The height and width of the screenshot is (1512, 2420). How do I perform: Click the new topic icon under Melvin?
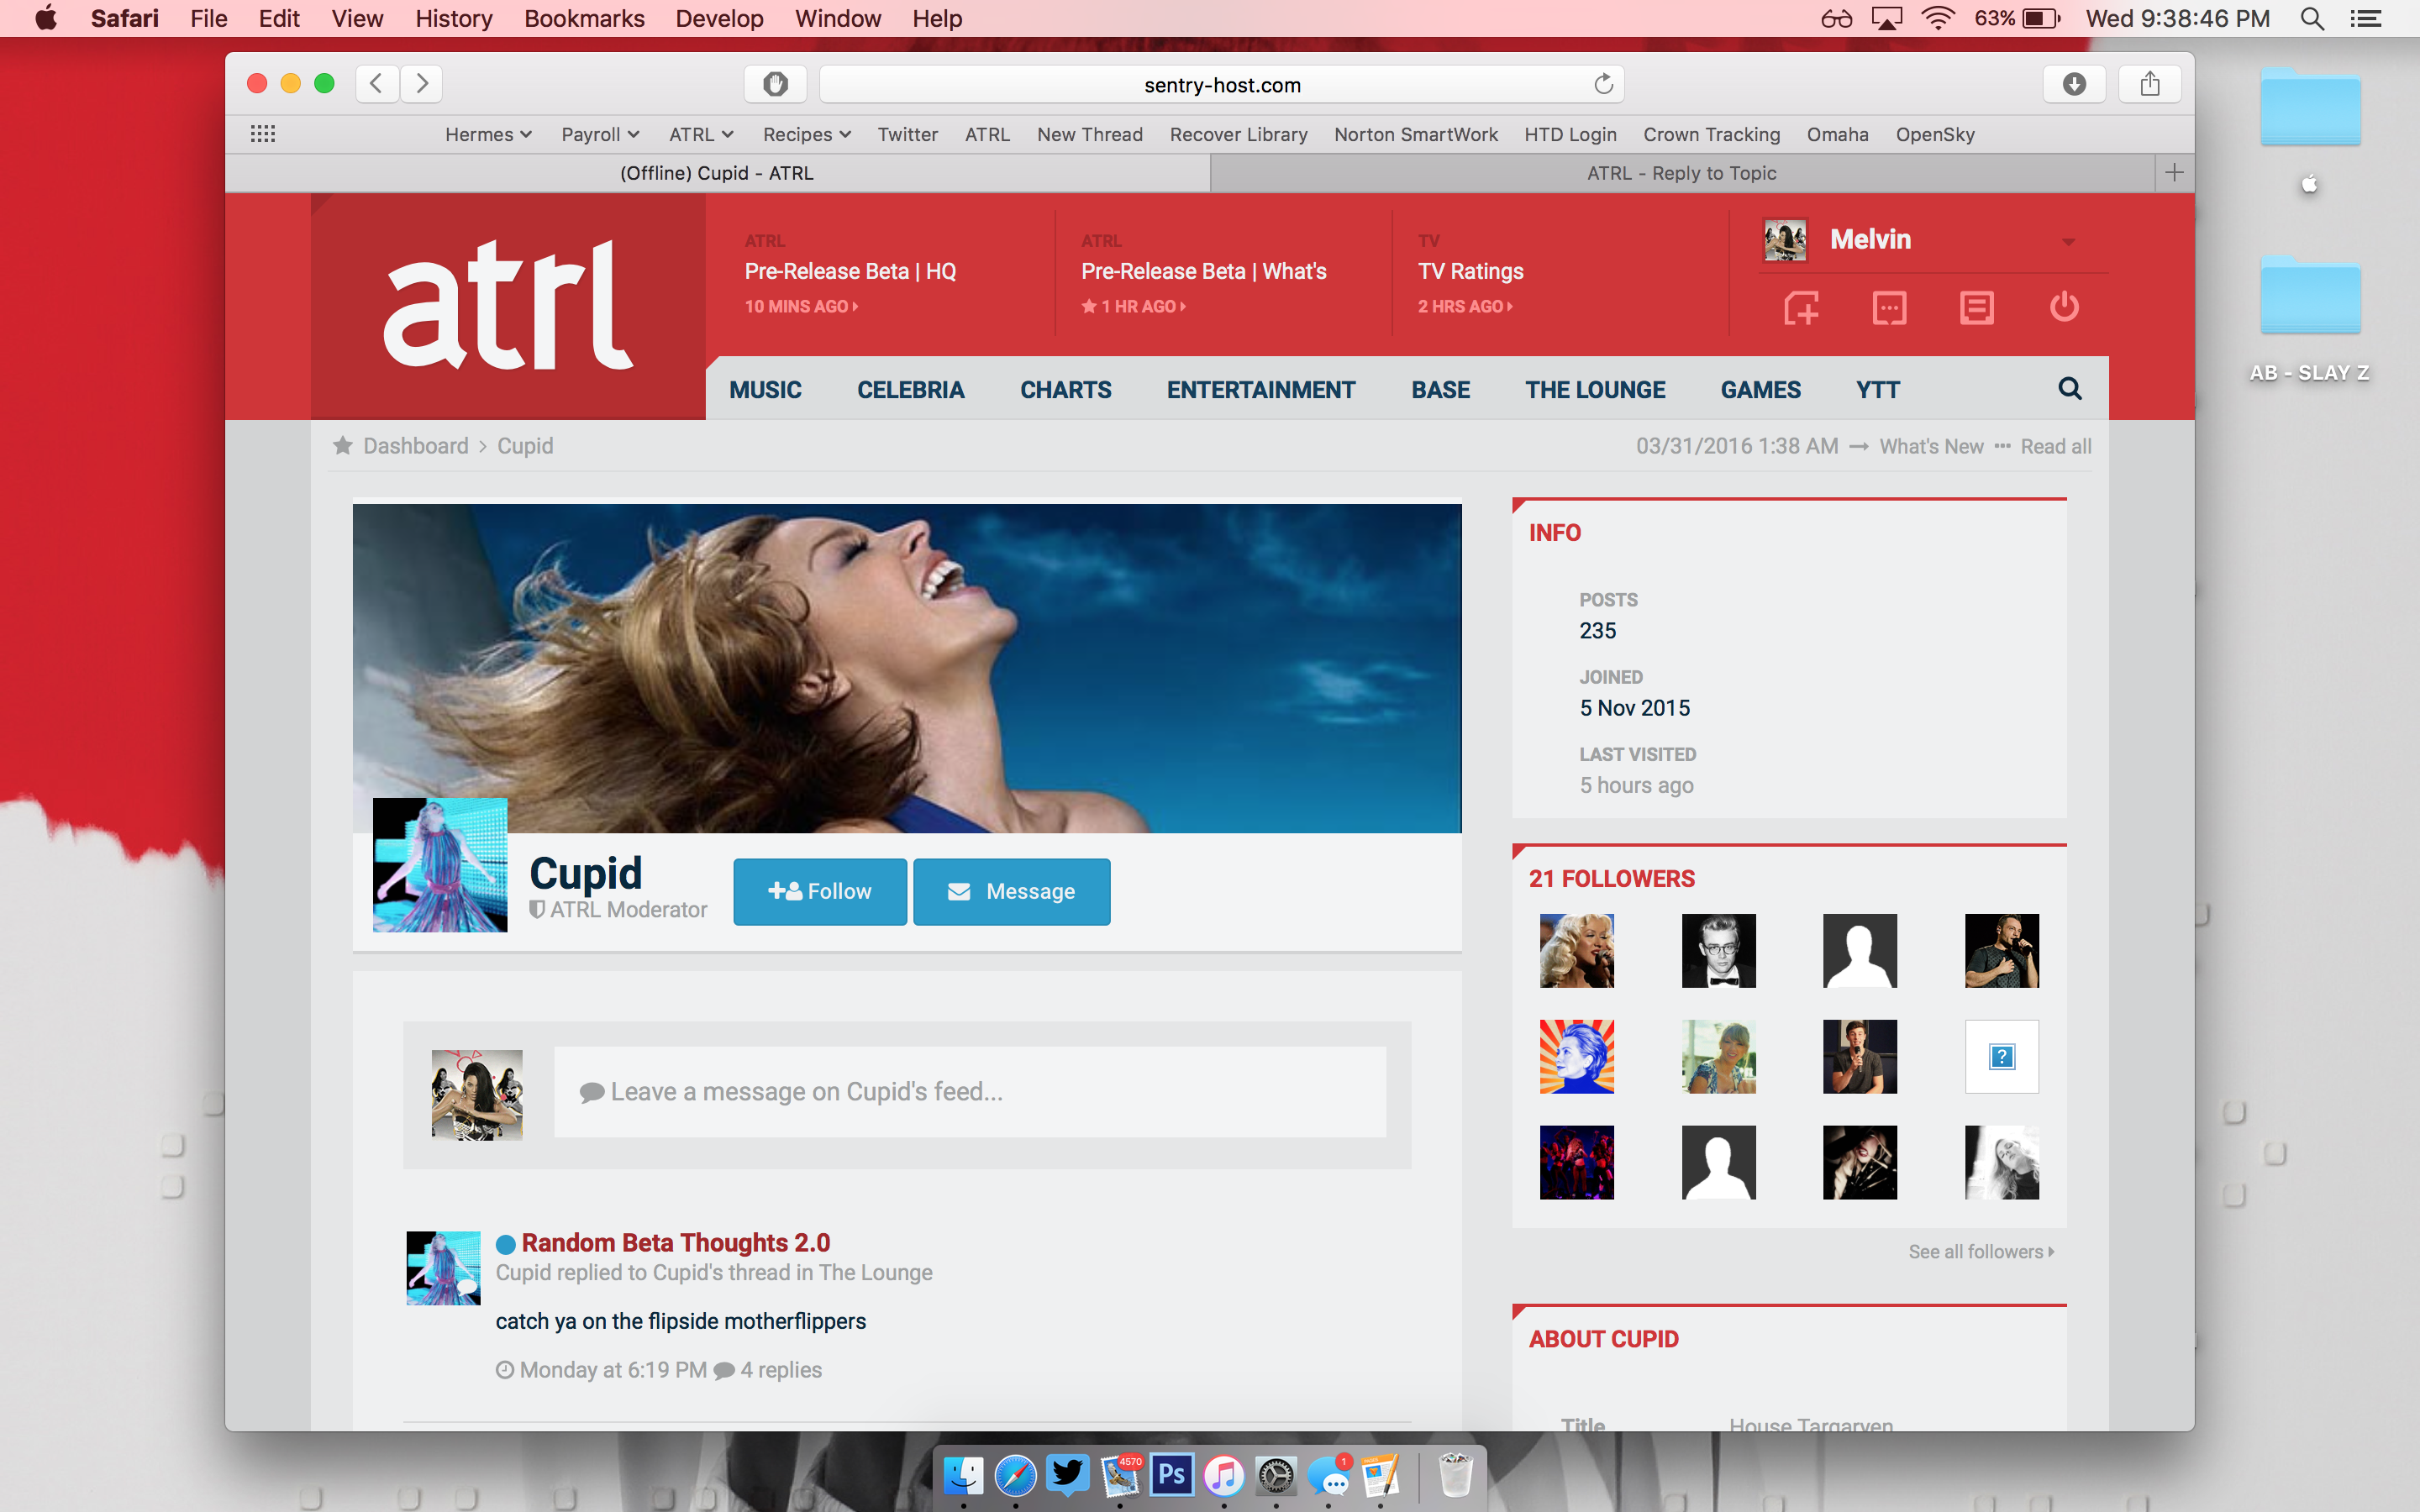click(1801, 307)
